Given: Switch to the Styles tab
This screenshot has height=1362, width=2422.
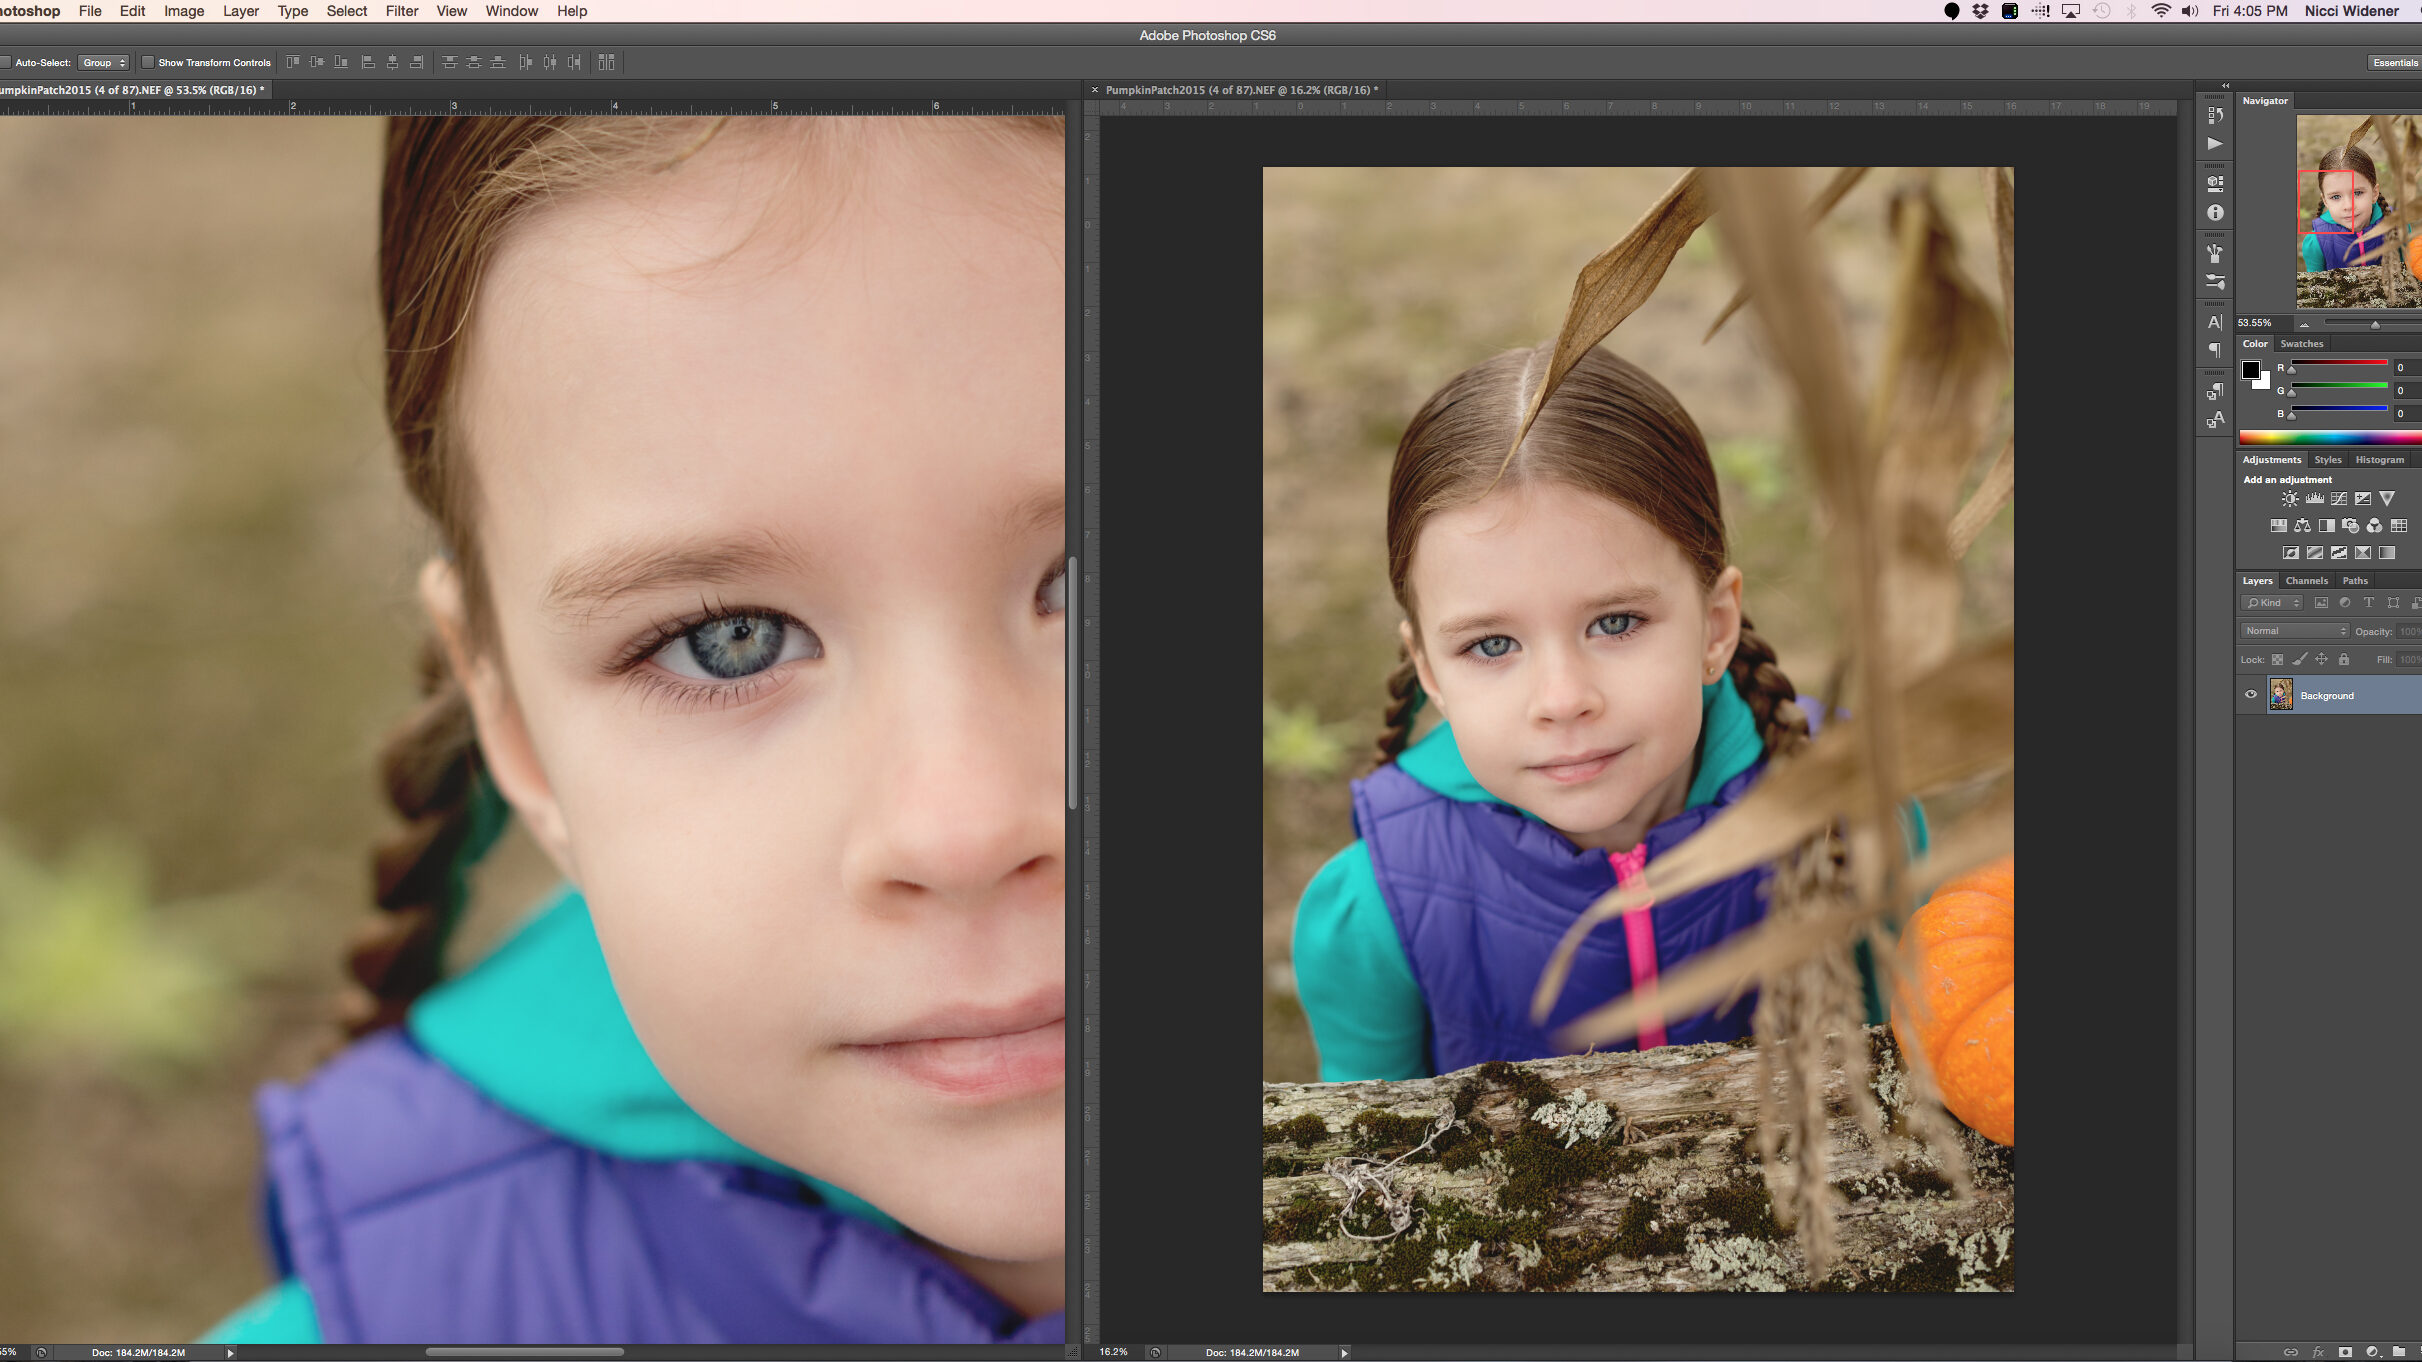Looking at the screenshot, I should coord(2327,459).
